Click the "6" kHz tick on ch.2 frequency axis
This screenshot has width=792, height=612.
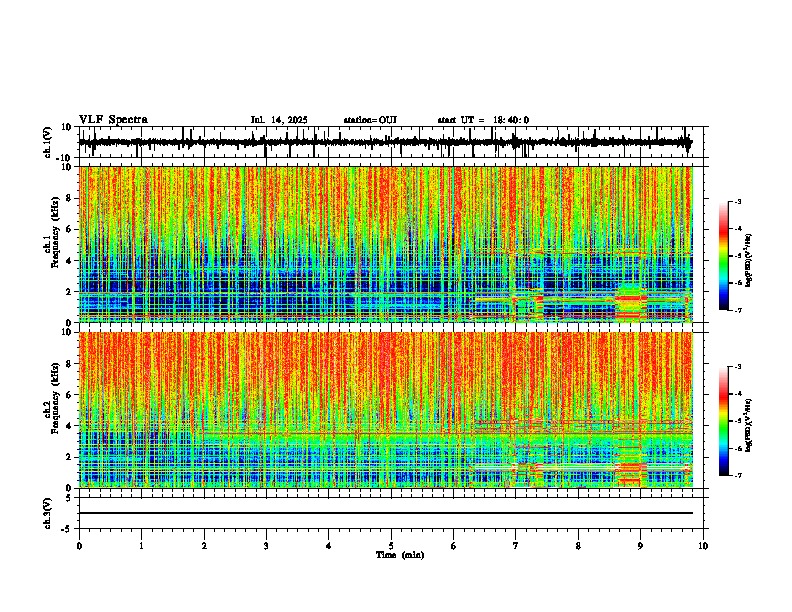[70, 395]
